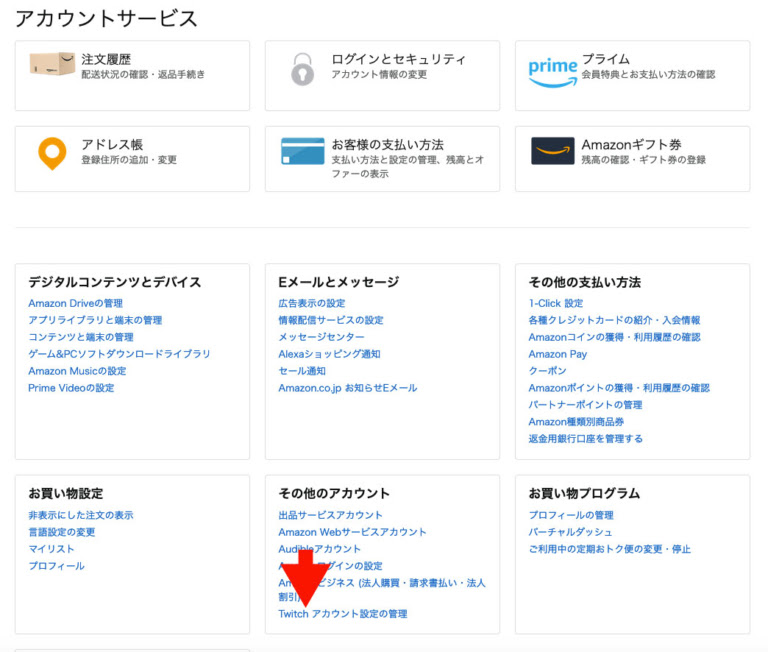
Task: Open Twitch アカウント設定の管理 link
Action: click(x=343, y=614)
